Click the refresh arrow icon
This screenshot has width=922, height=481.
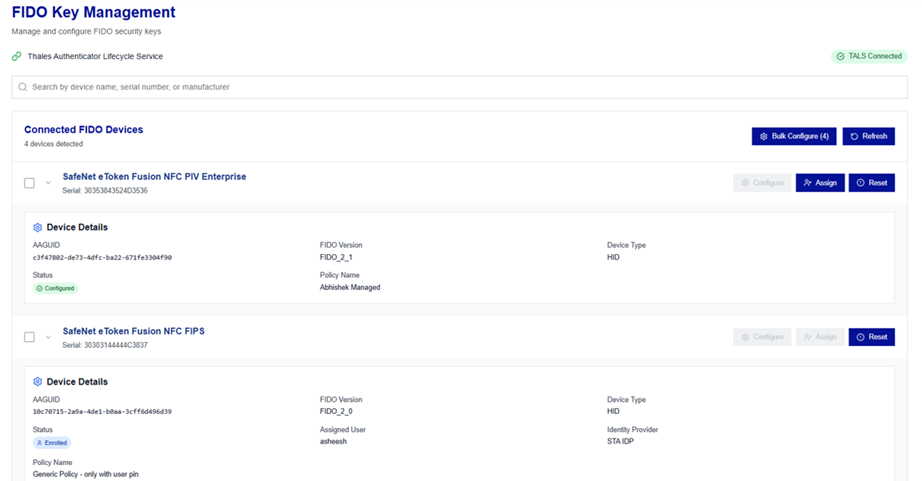[x=854, y=136]
